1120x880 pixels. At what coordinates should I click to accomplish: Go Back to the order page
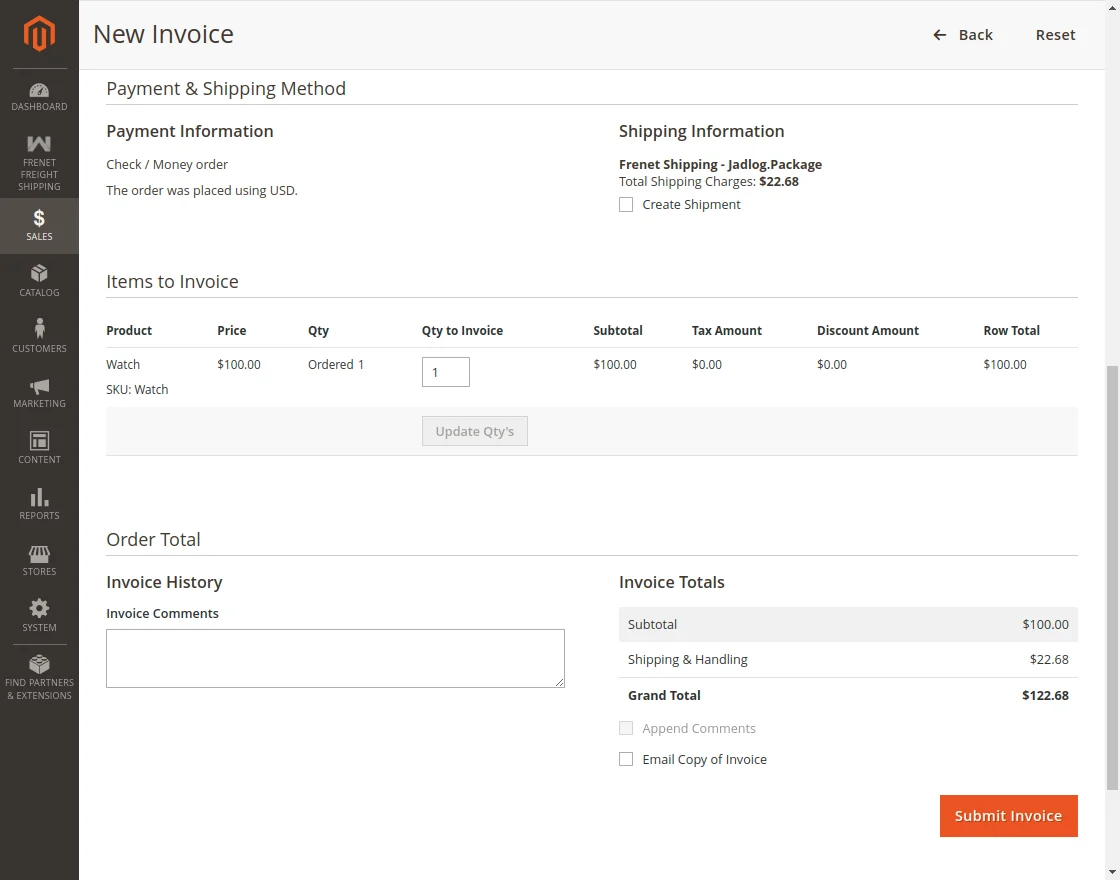[x=963, y=35]
